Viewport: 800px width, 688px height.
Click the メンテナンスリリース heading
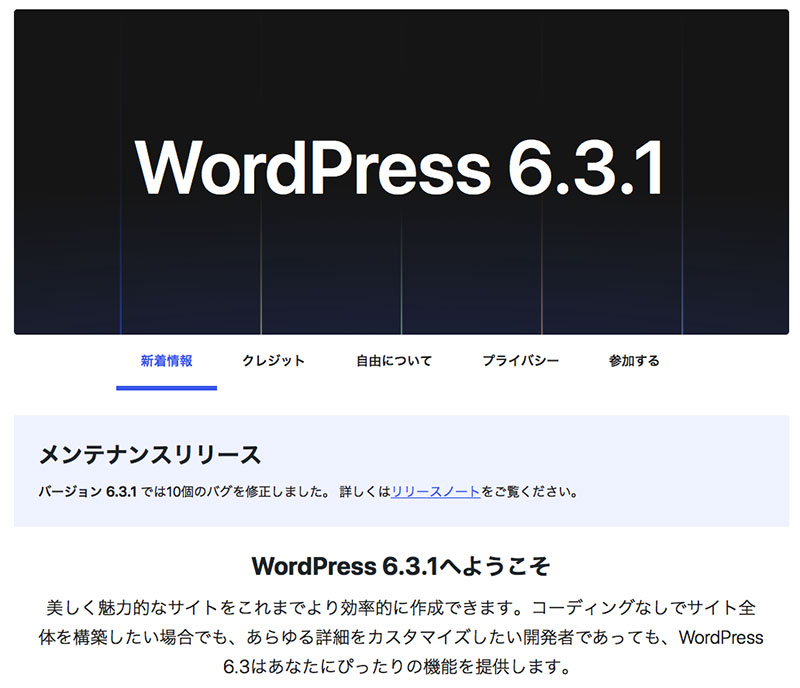pos(150,455)
